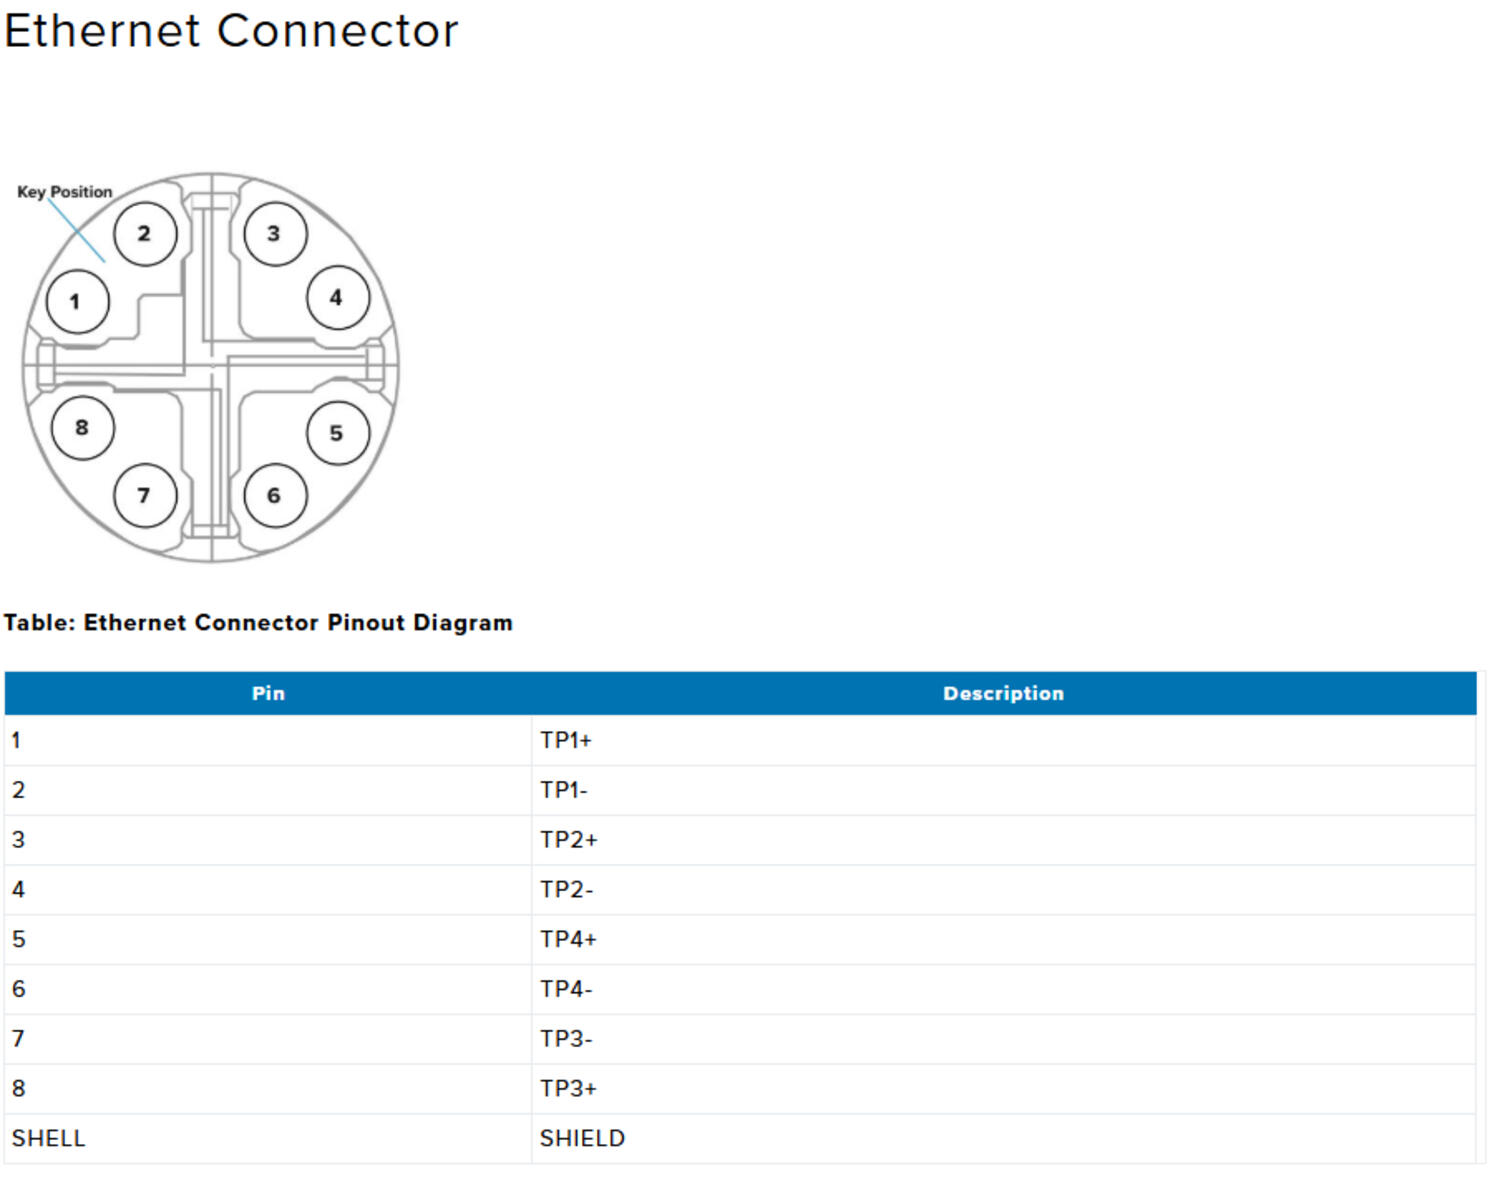Select the TP1+ table cell
The image size is (1500, 1181).
[x=566, y=740]
